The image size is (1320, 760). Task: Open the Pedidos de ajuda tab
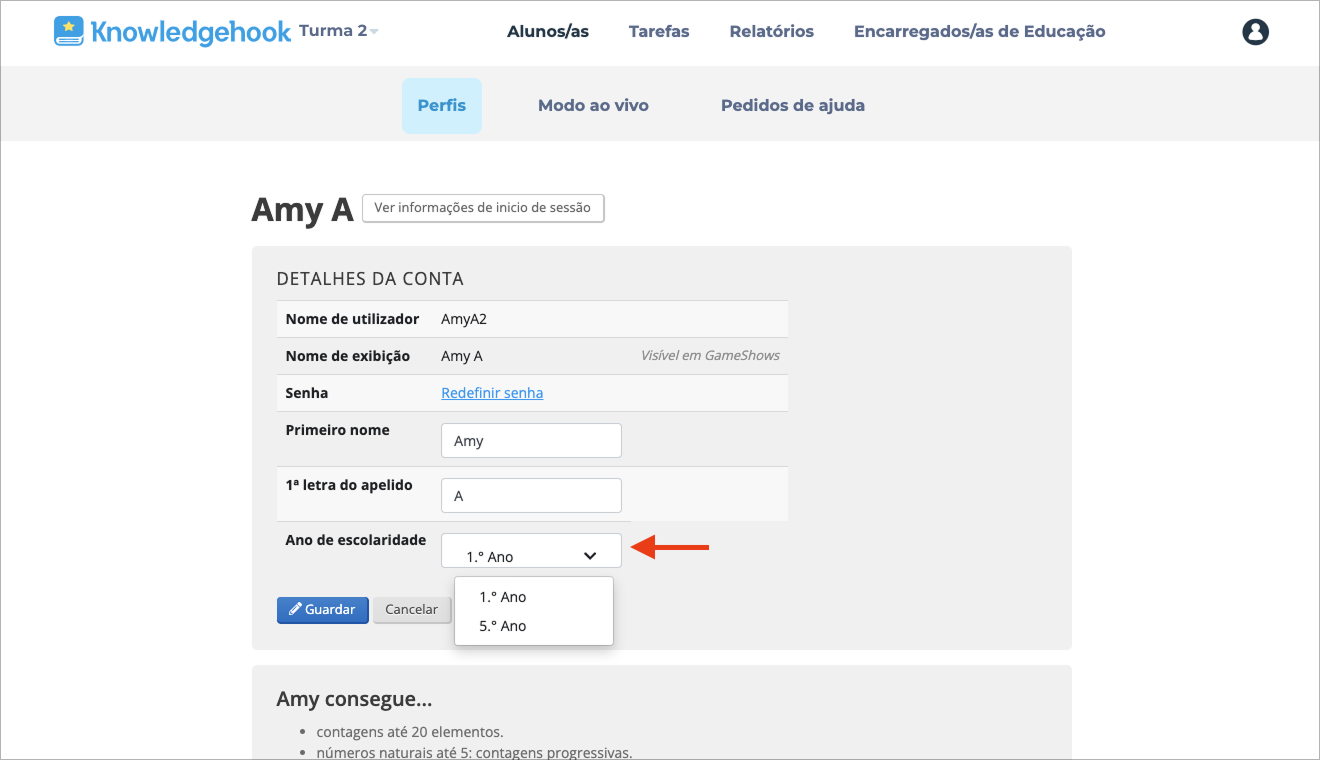coord(793,105)
